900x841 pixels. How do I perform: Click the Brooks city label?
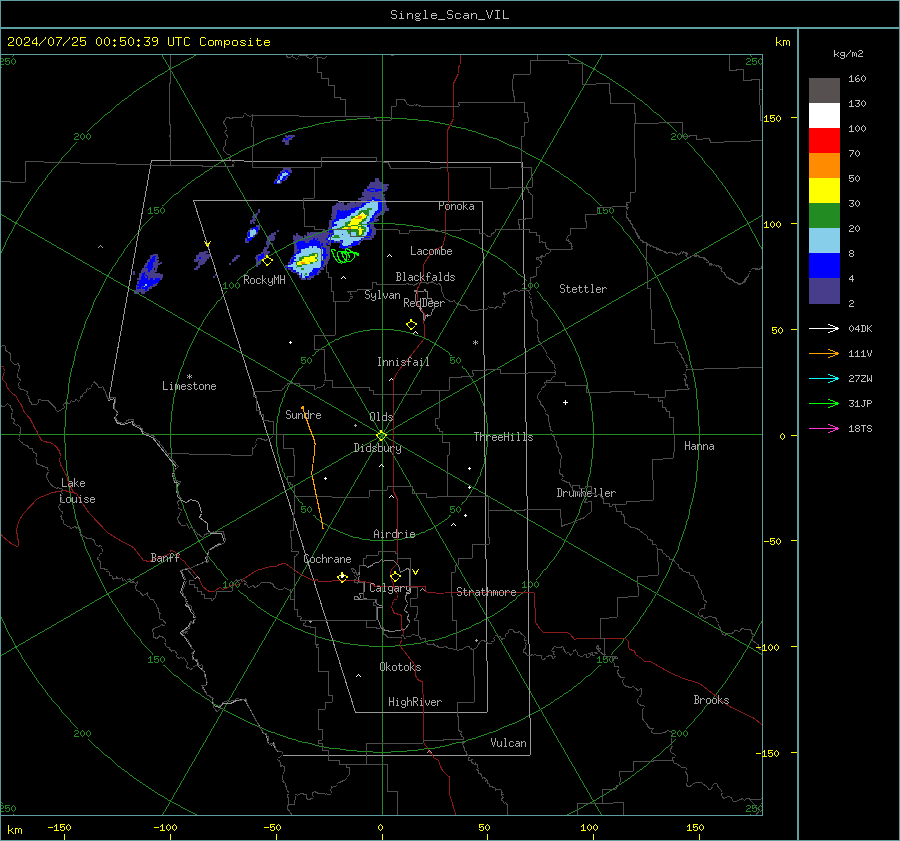(x=711, y=700)
